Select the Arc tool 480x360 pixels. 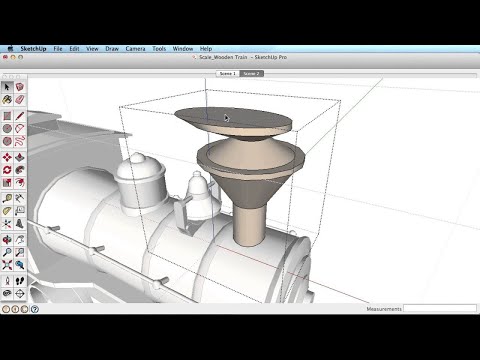pyautogui.click(x=20, y=128)
